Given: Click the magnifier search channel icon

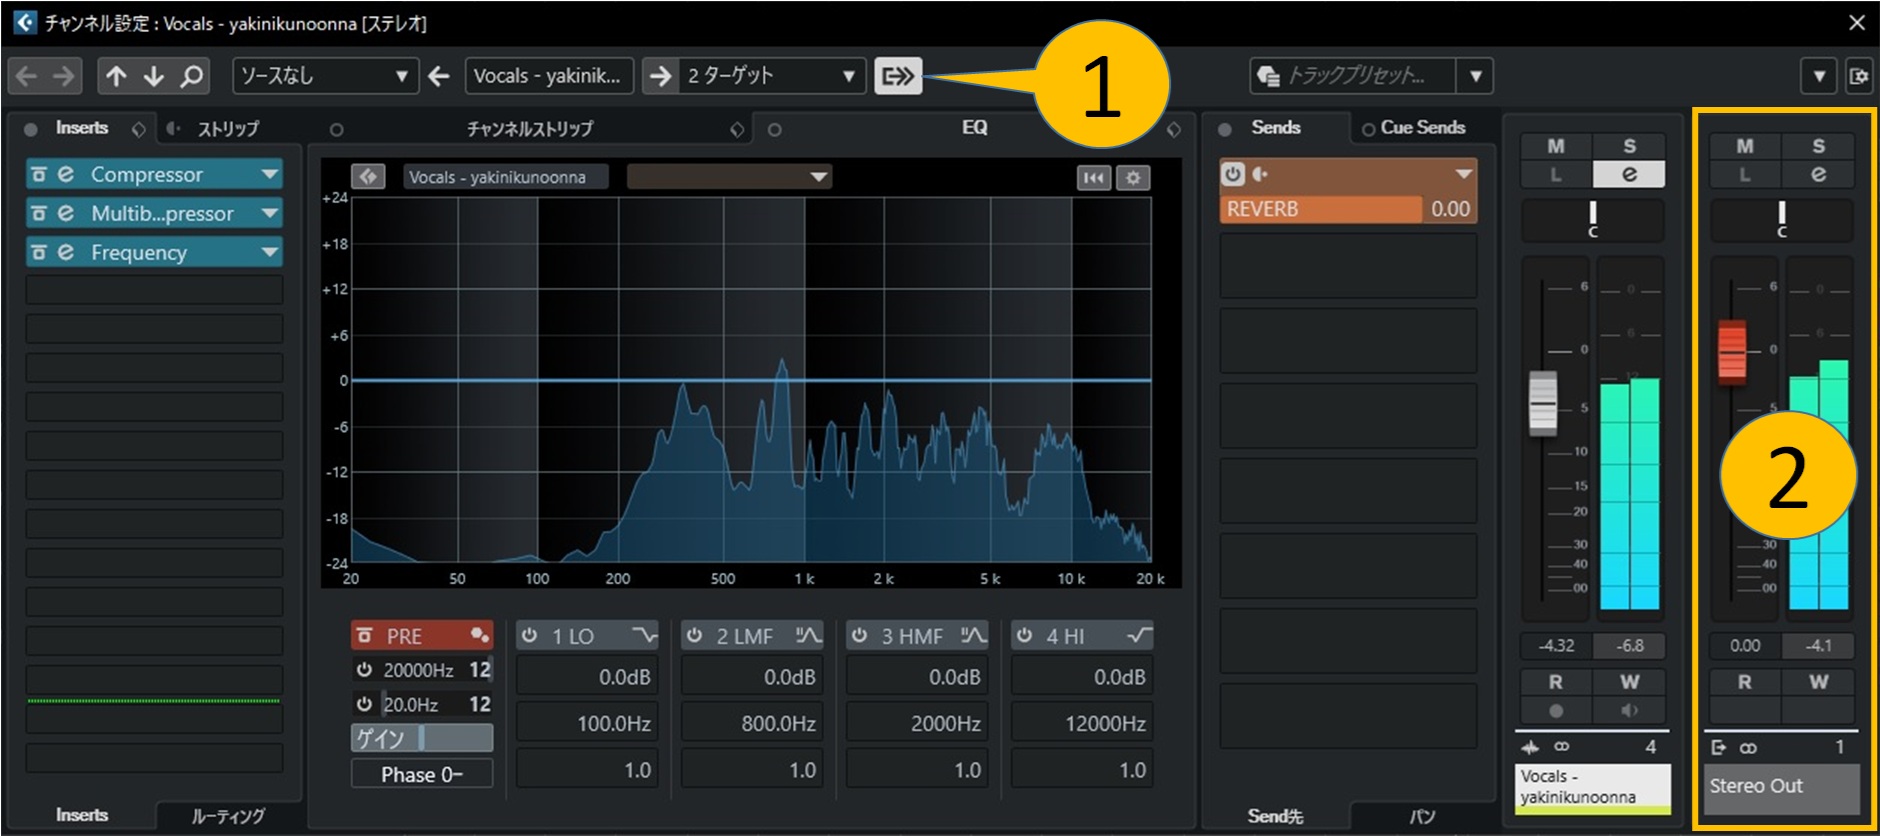Looking at the screenshot, I should click(191, 76).
